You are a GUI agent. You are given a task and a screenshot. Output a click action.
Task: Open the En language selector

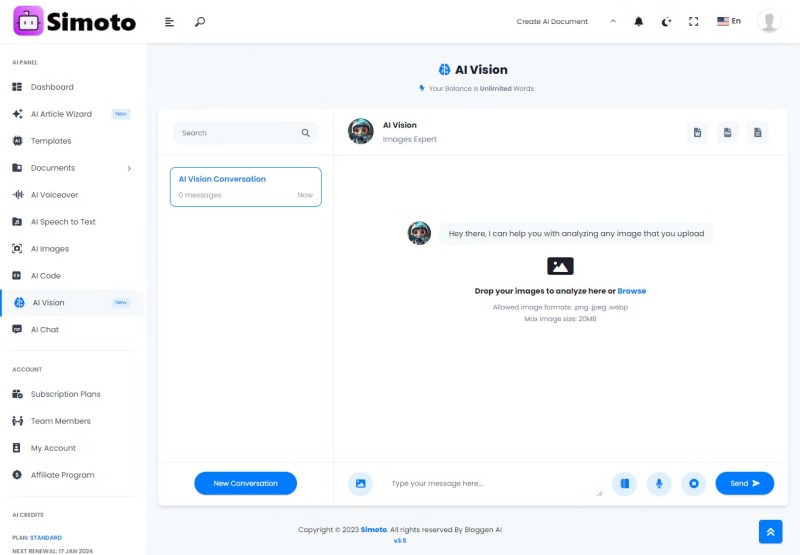729,21
